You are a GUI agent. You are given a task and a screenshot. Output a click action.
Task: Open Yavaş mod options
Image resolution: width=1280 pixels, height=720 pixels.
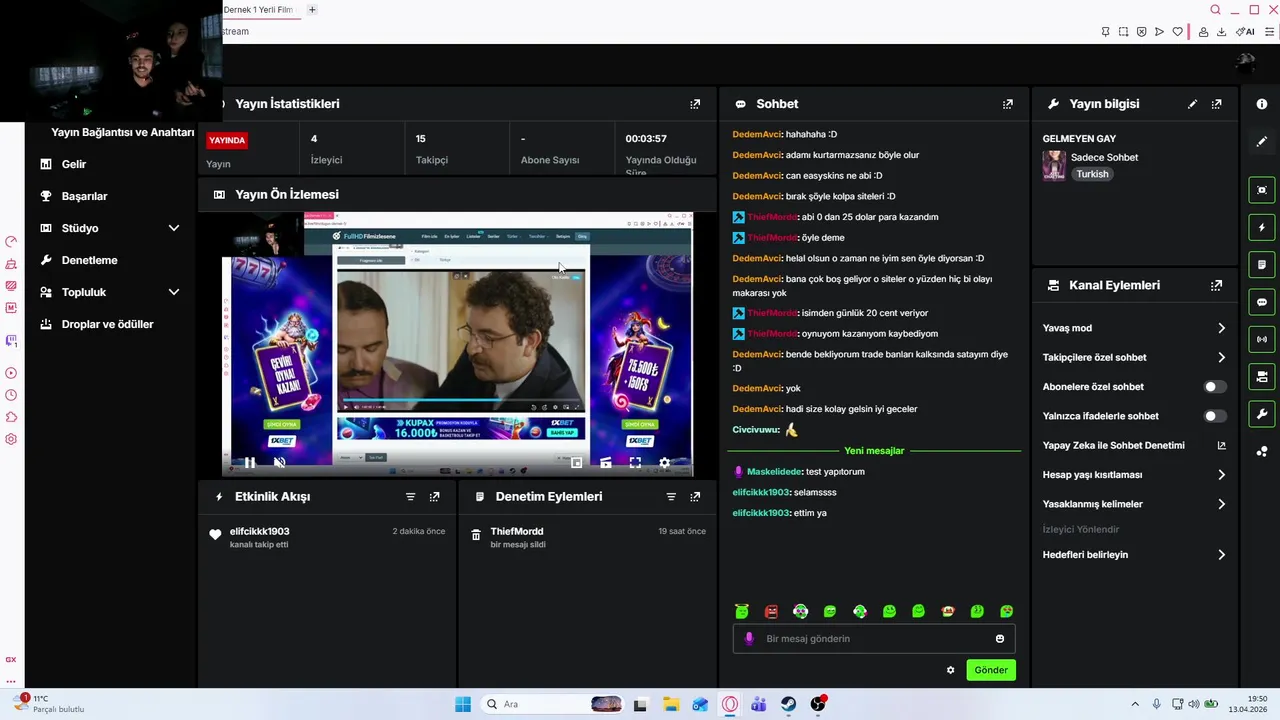pos(1134,328)
